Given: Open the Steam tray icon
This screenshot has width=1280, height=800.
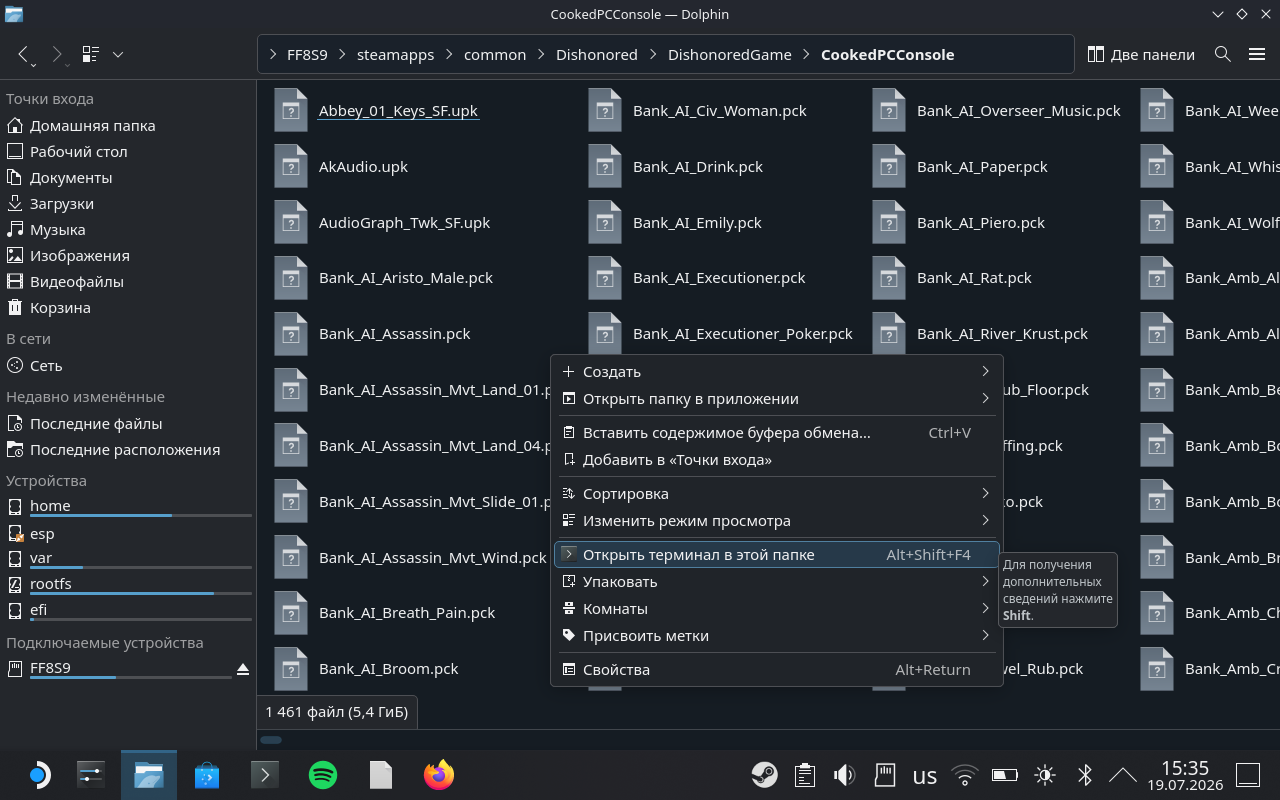Looking at the screenshot, I should click(x=765, y=775).
